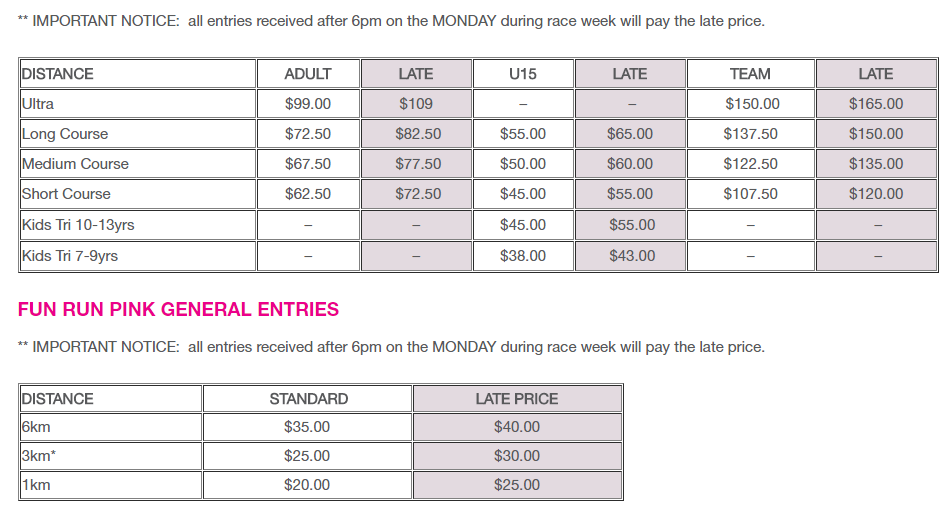
Task: Click the 3km late price $30.00
Action: click(517, 456)
